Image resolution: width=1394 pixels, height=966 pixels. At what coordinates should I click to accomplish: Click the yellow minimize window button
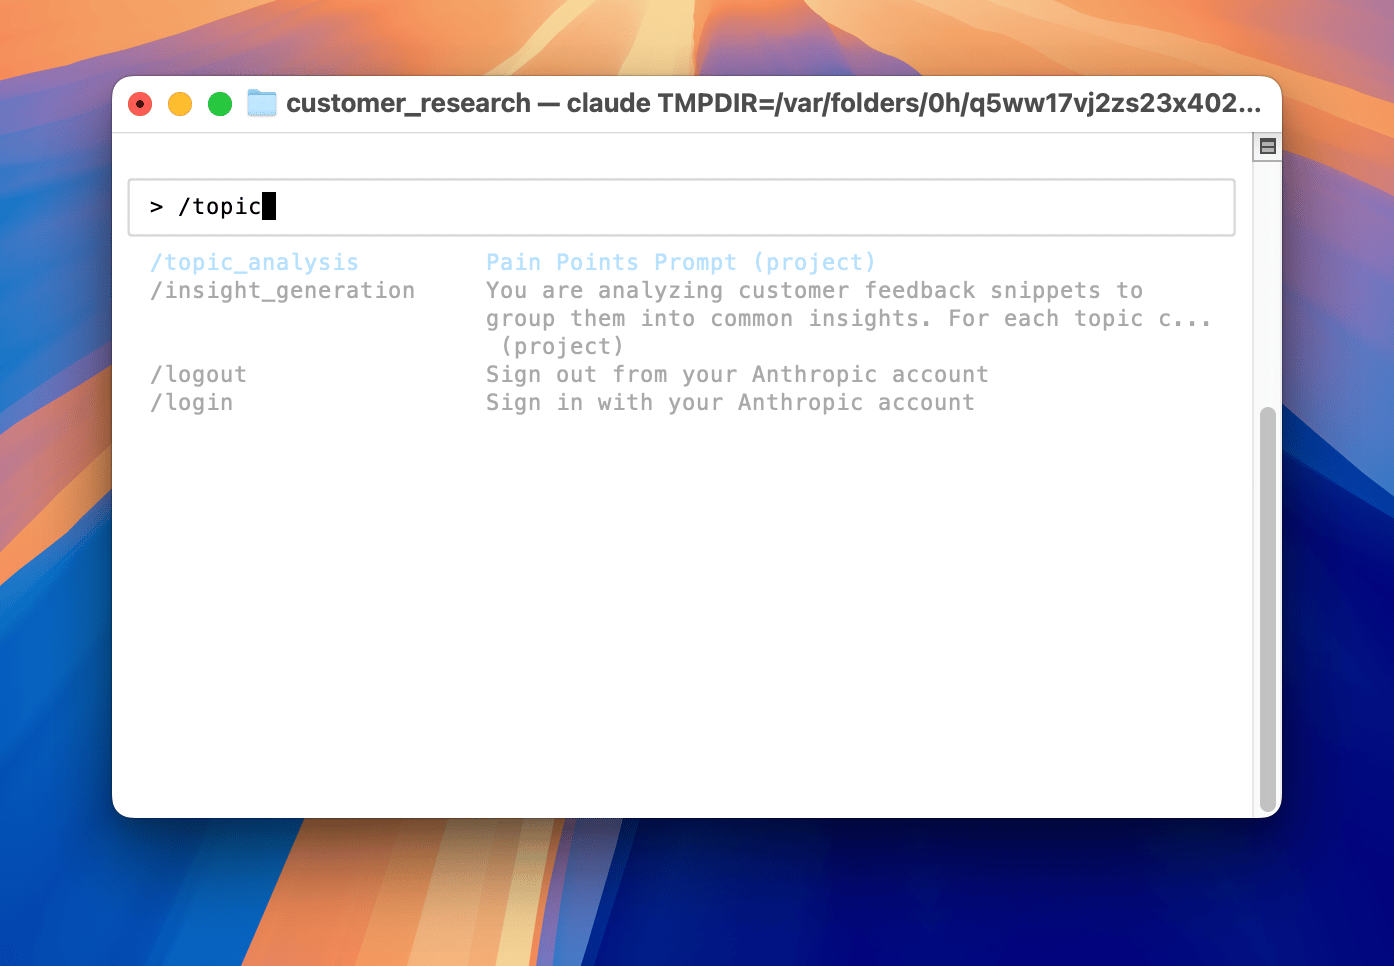pos(180,104)
